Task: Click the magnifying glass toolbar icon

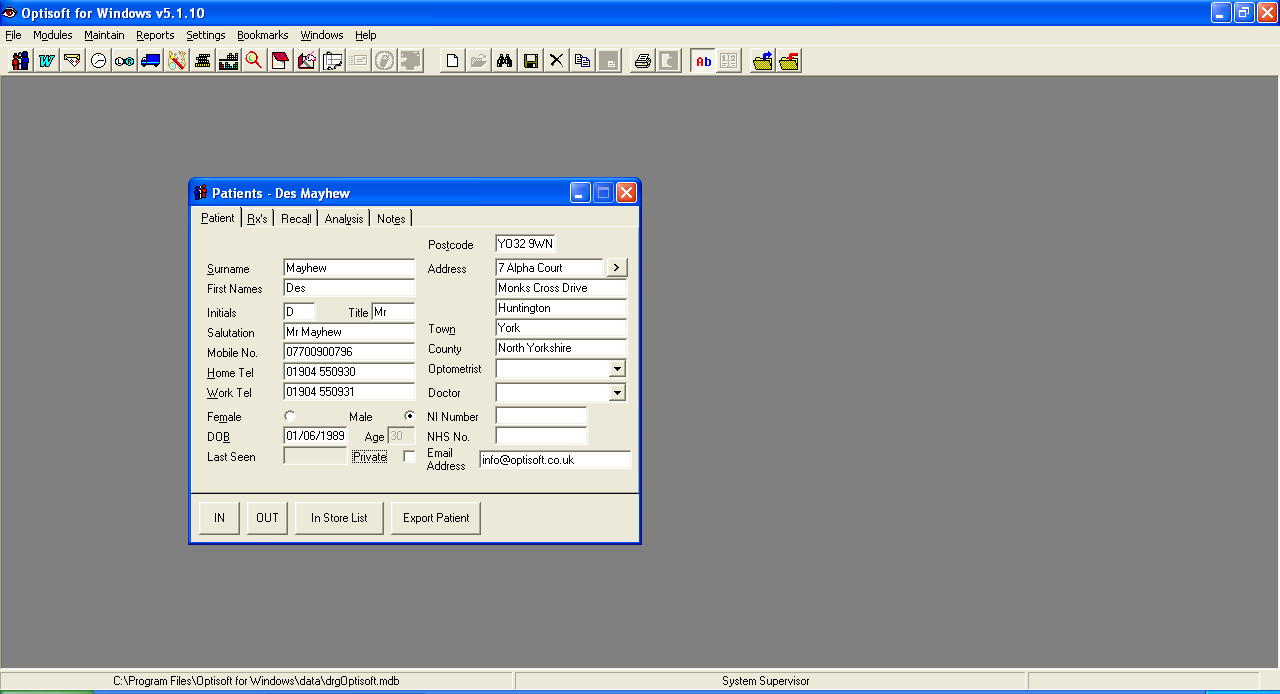Action: click(x=254, y=61)
